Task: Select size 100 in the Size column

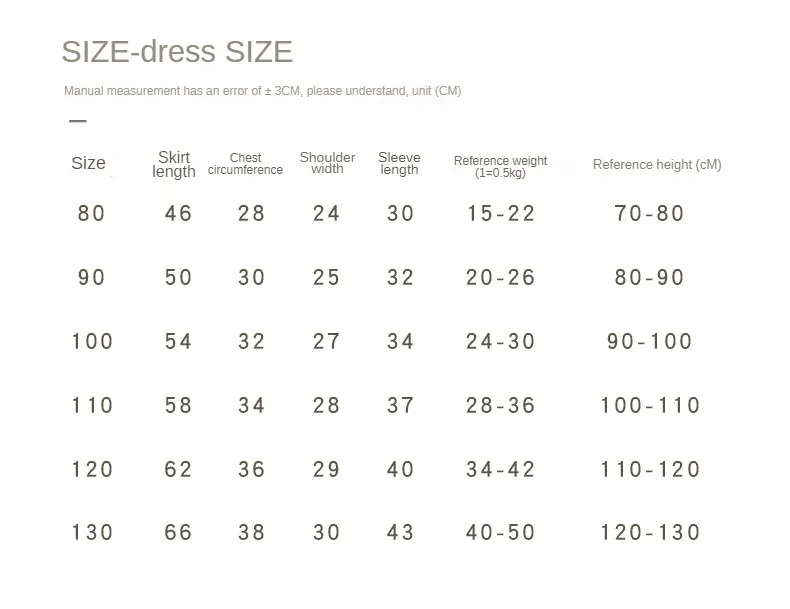Action: [x=92, y=341]
